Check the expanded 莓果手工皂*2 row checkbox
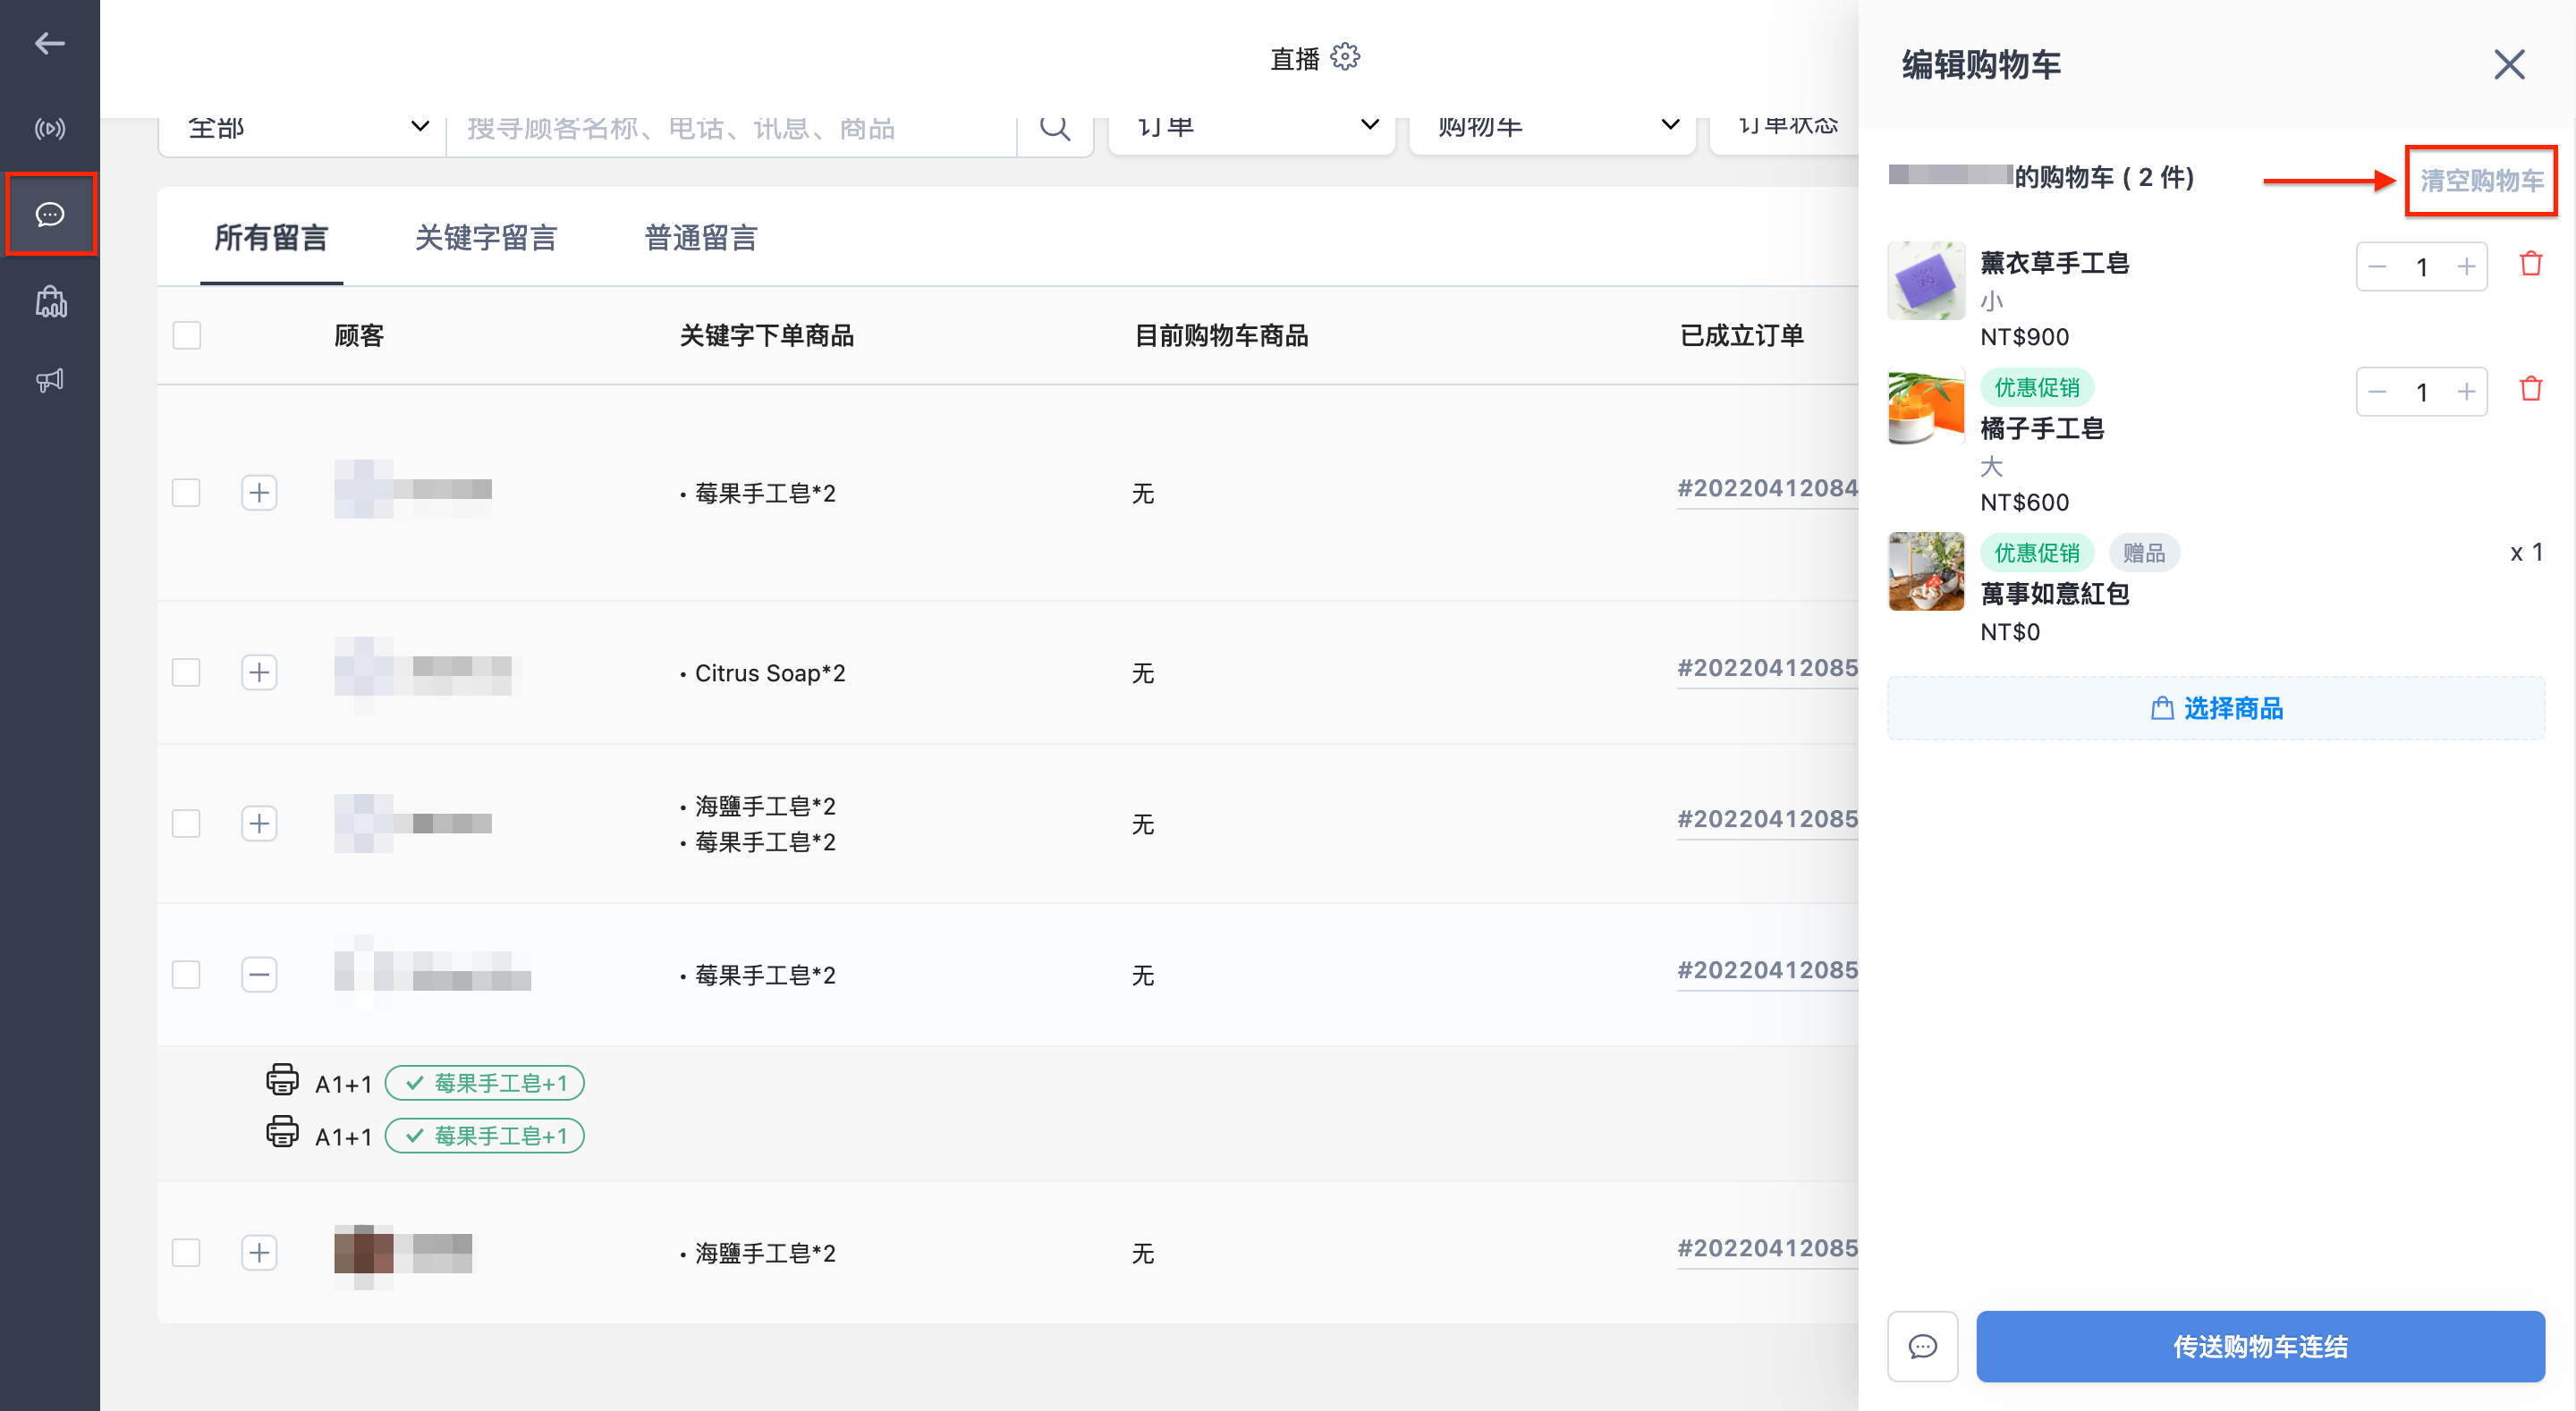Screen dimensions: 2576x1411 pyautogui.click(x=187, y=975)
